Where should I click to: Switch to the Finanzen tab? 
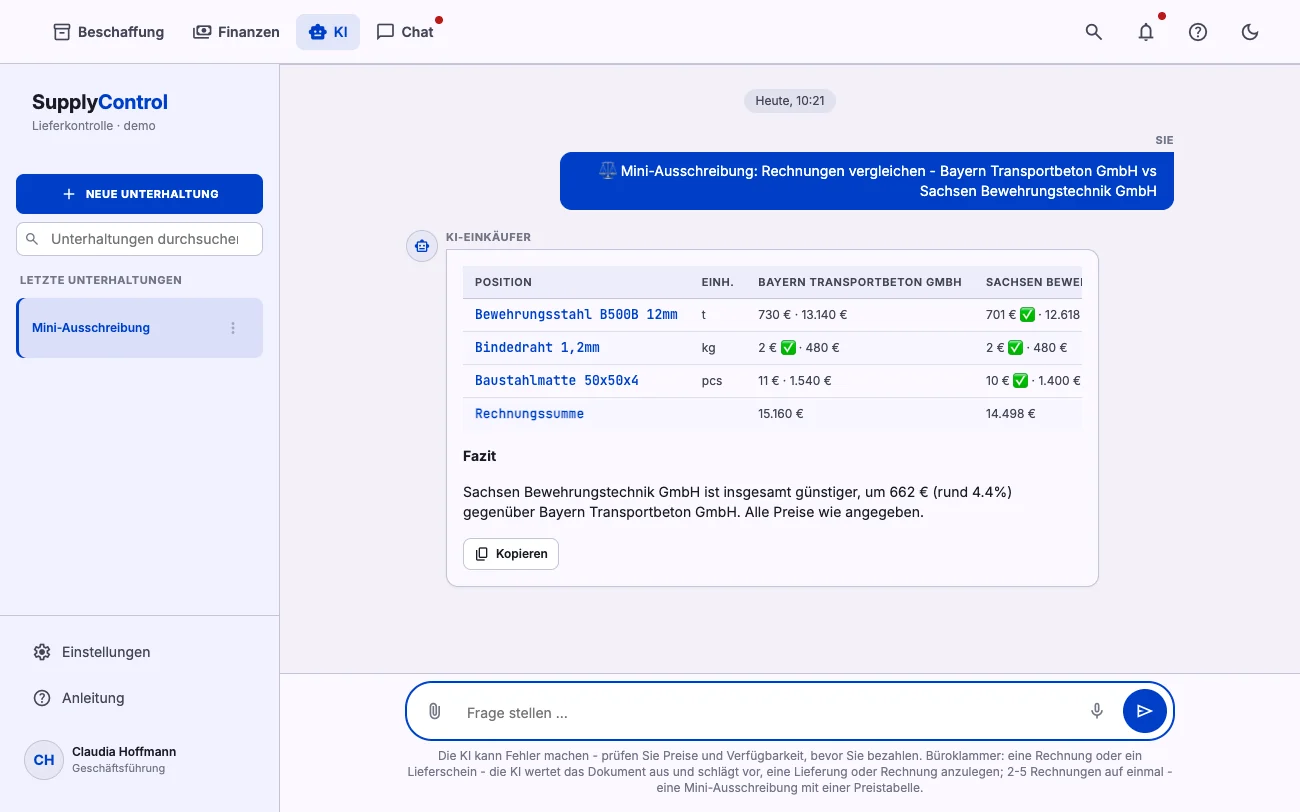pos(236,32)
